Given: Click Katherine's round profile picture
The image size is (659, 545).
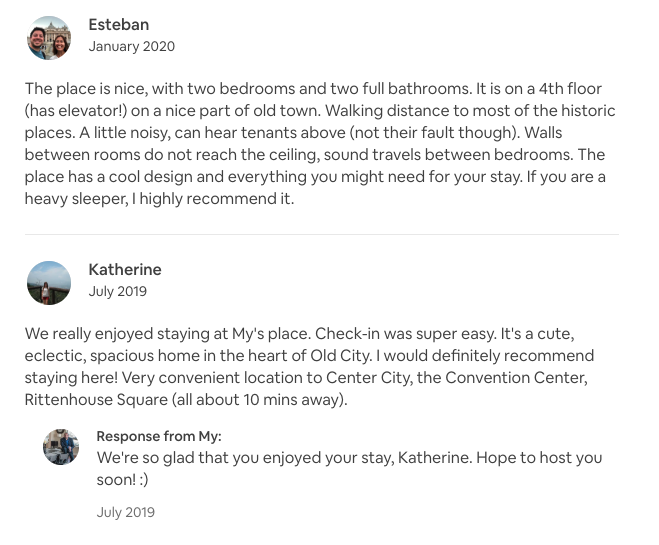Looking at the screenshot, I should [x=49, y=283].
